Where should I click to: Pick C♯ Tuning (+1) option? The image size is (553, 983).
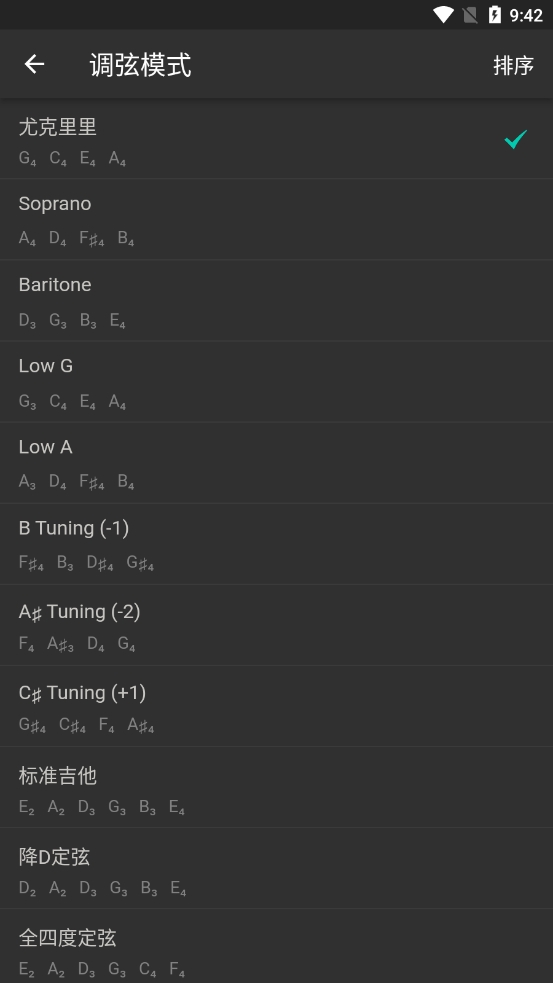coord(276,706)
